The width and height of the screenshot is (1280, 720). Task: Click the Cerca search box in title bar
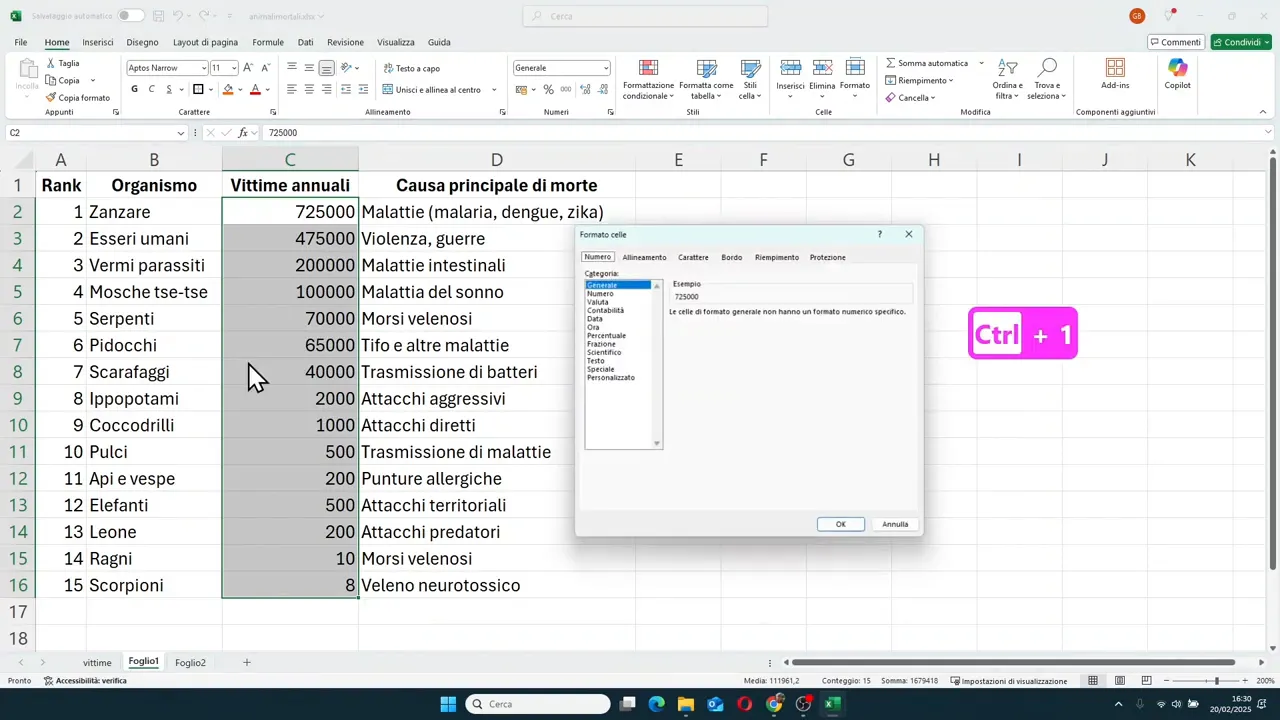tap(645, 16)
